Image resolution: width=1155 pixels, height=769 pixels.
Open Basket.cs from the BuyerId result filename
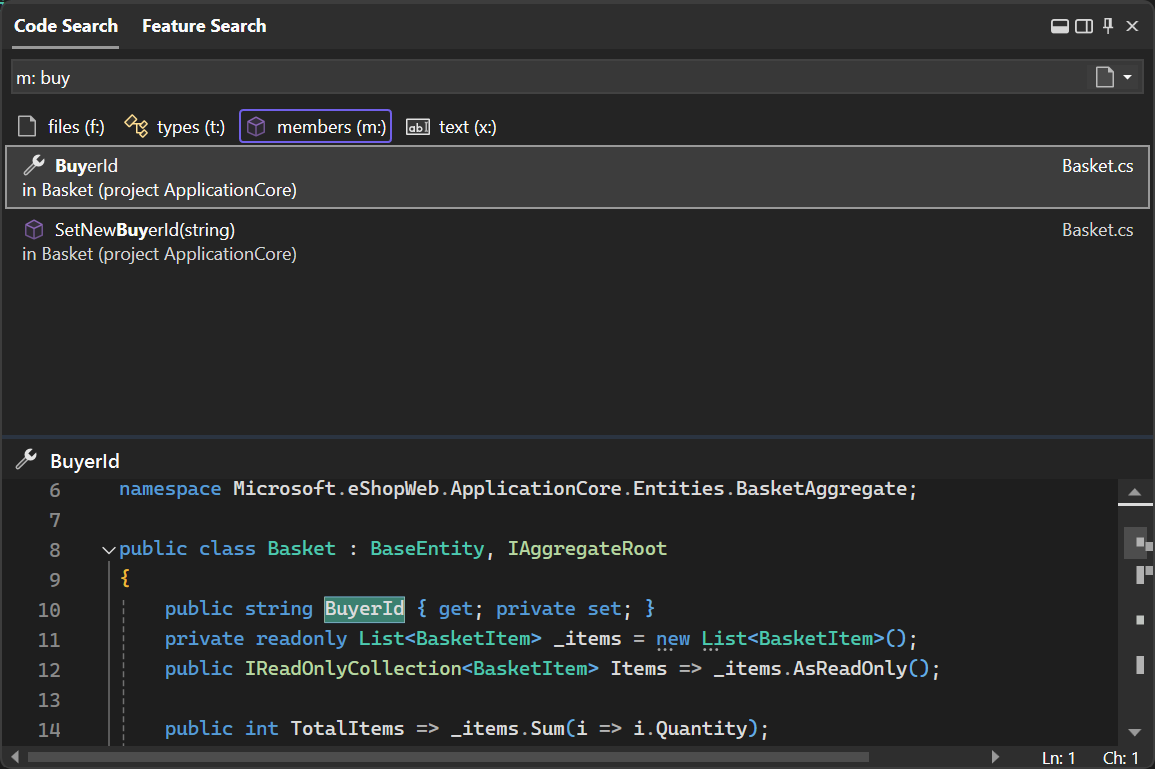(x=1097, y=165)
